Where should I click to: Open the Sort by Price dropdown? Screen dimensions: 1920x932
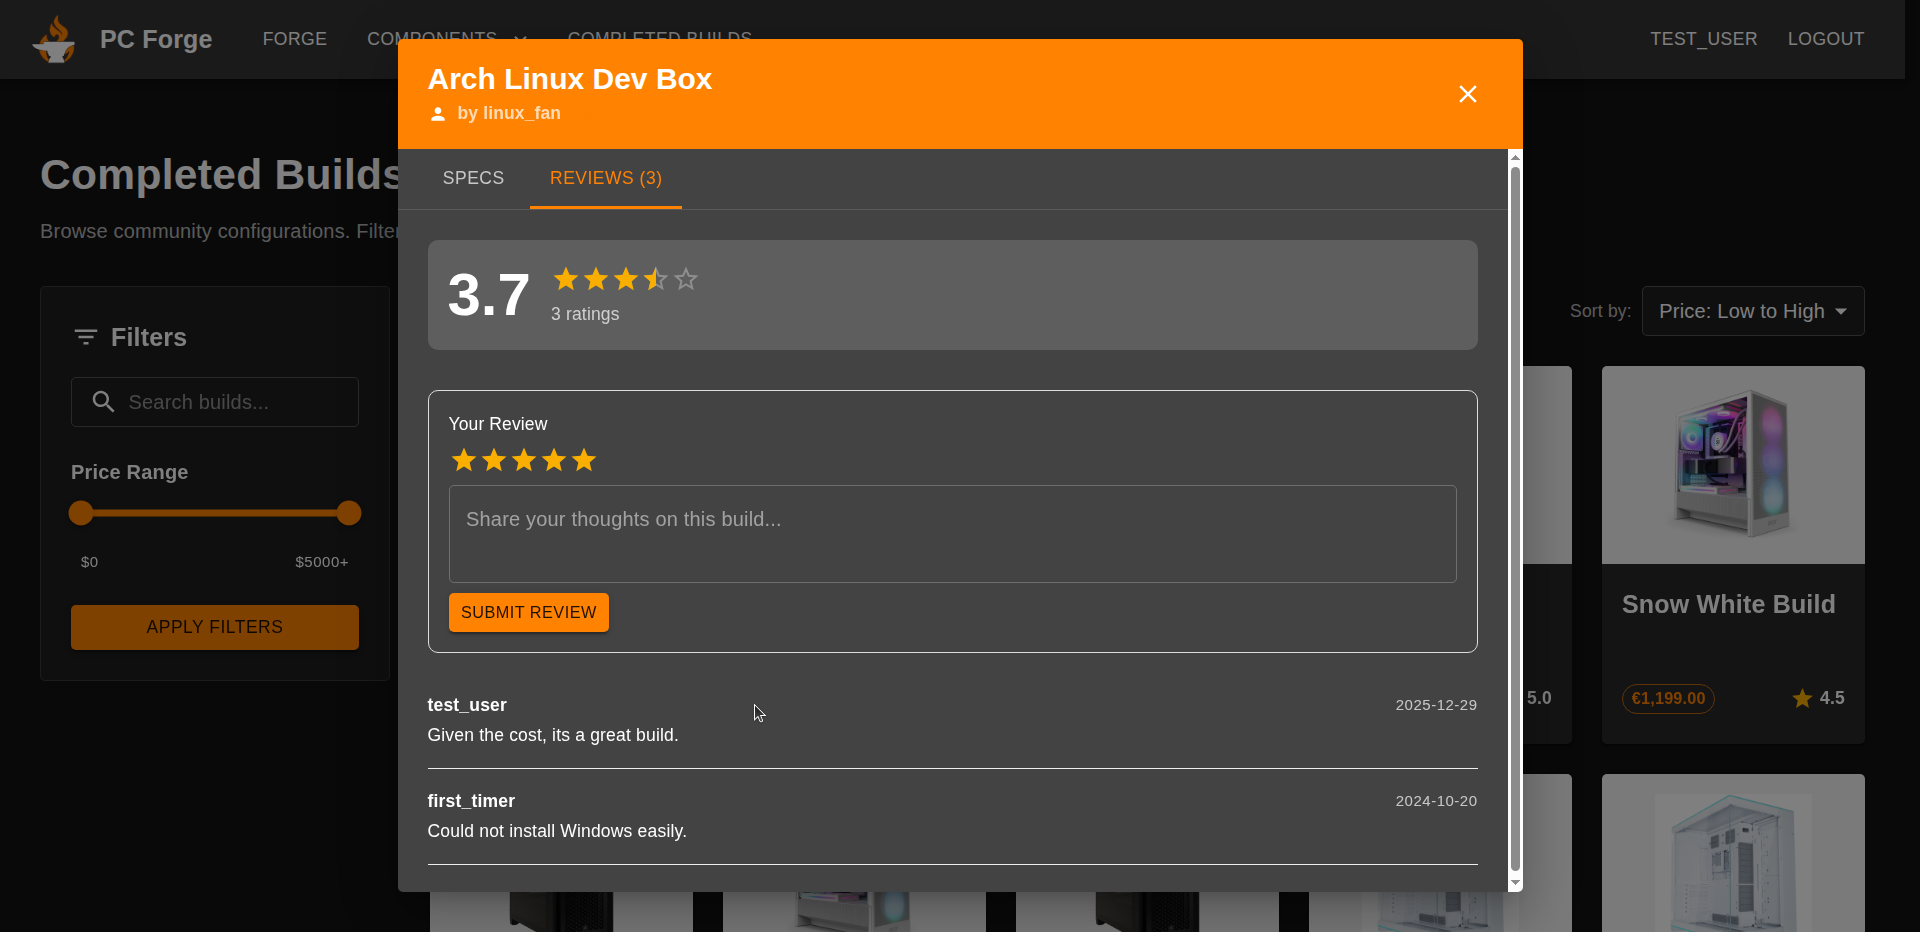[1752, 312]
